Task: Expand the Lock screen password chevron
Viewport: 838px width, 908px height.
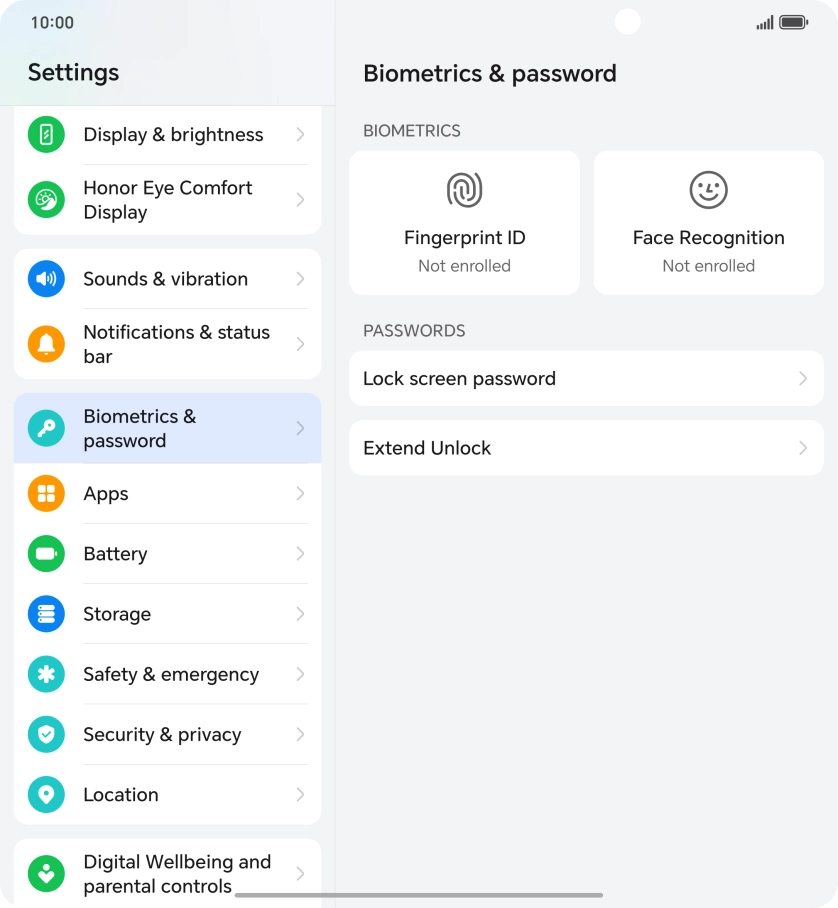Action: click(803, 379)
